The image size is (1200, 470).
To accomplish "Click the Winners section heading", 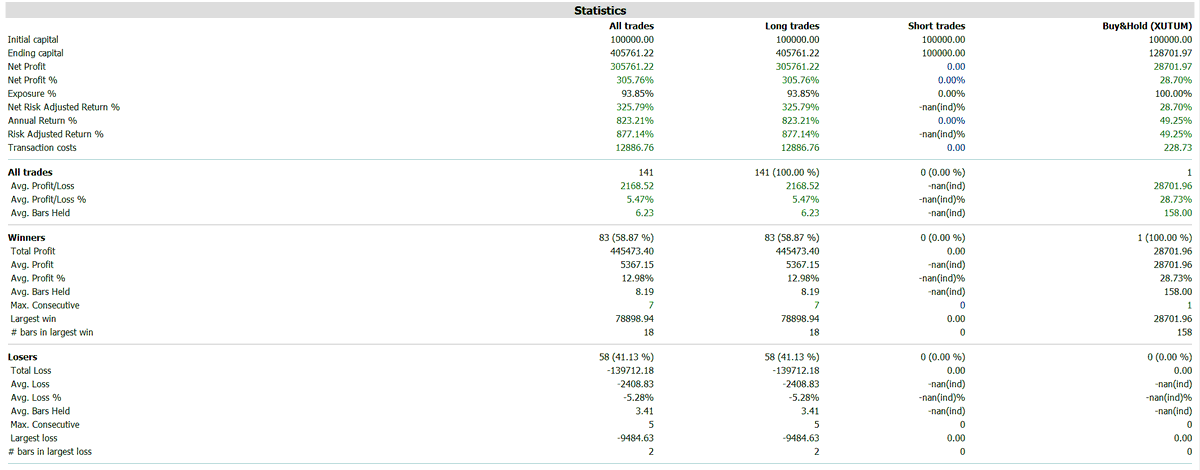I will [x=26, y=237].
